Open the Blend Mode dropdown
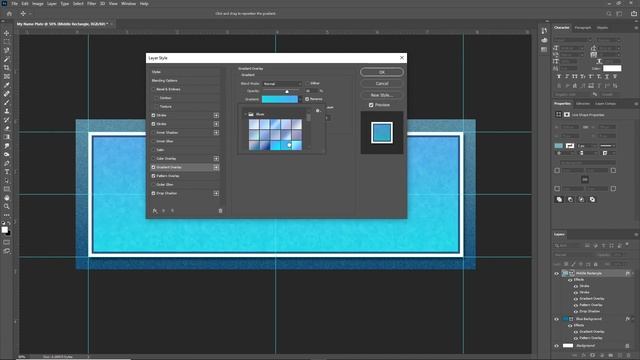Viewport: 640px width, 360px height. tap(282, 84)
